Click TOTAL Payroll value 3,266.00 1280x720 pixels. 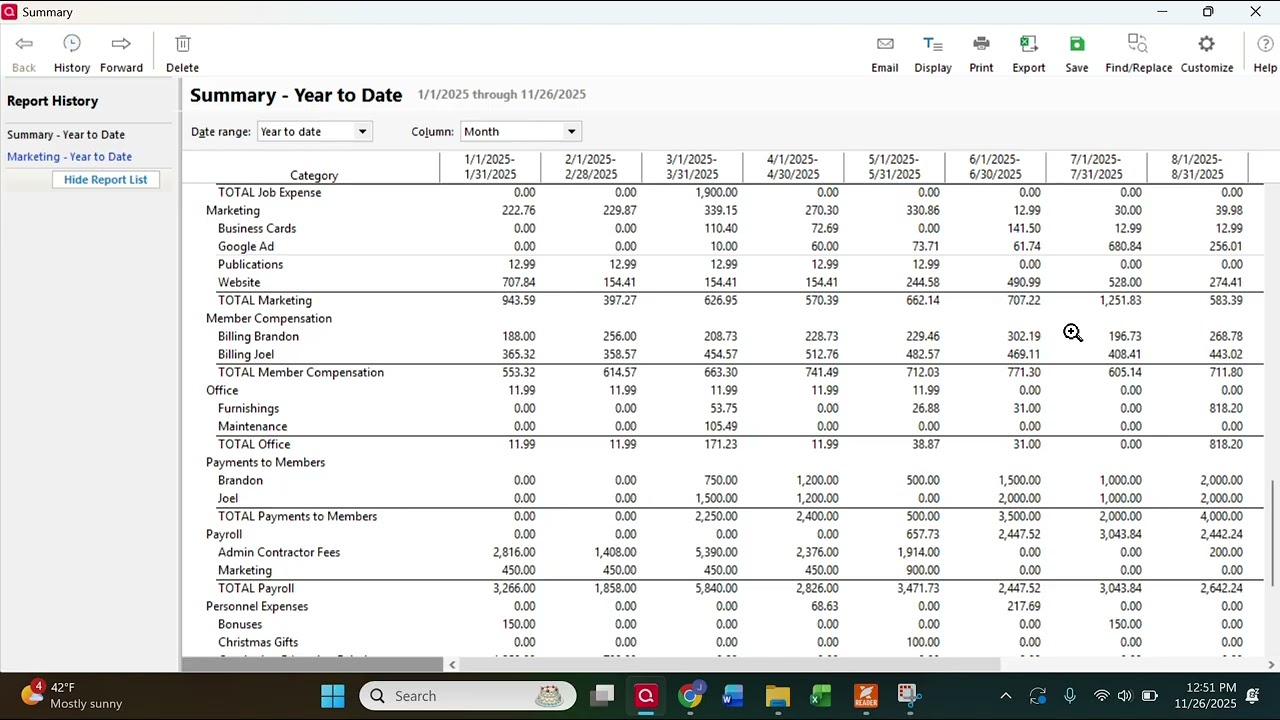pos(514,589)
